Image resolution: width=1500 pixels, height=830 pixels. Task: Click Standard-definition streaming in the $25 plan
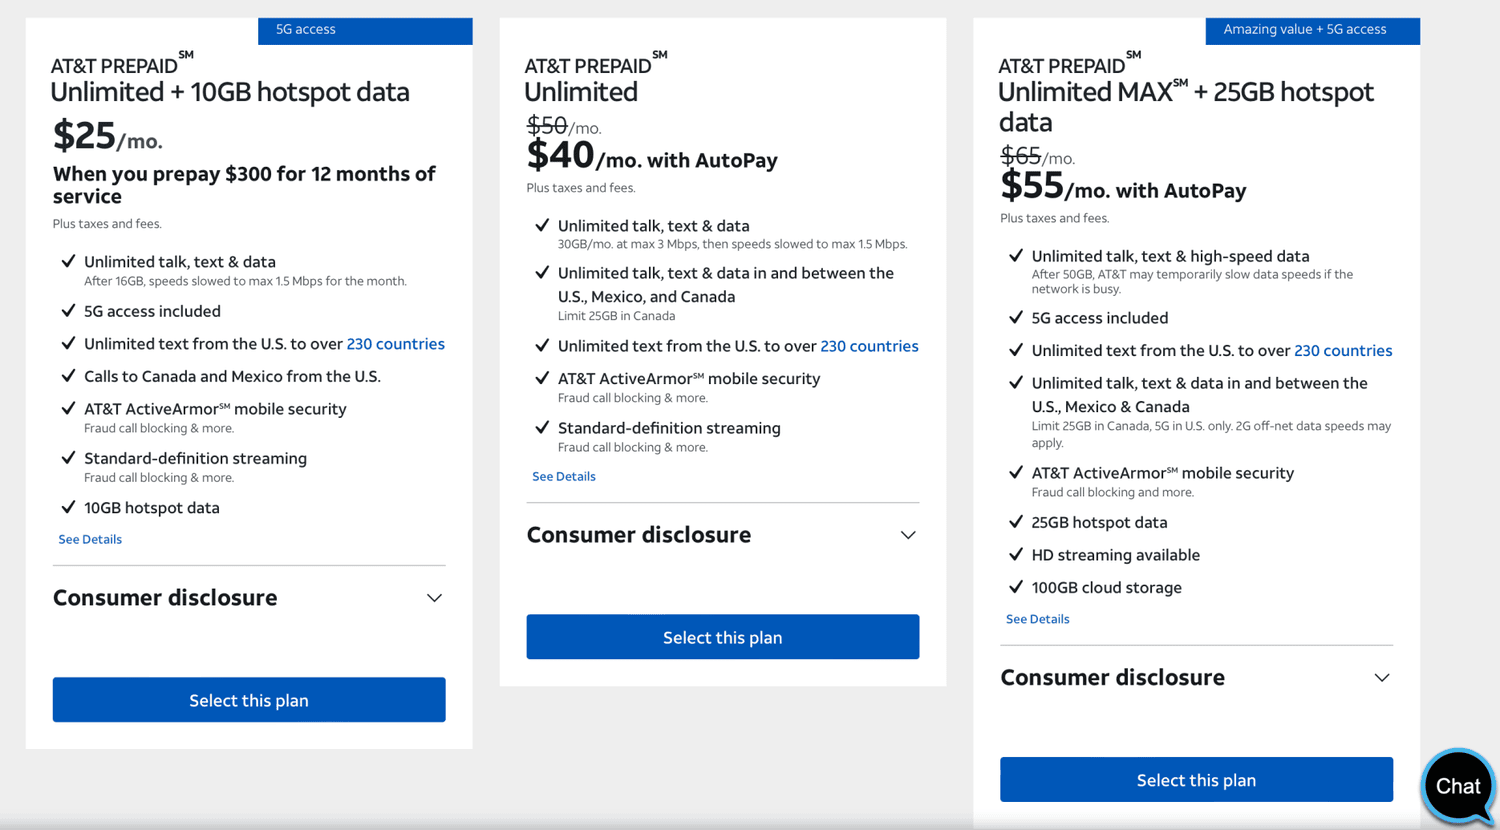[x=195, y=459]
